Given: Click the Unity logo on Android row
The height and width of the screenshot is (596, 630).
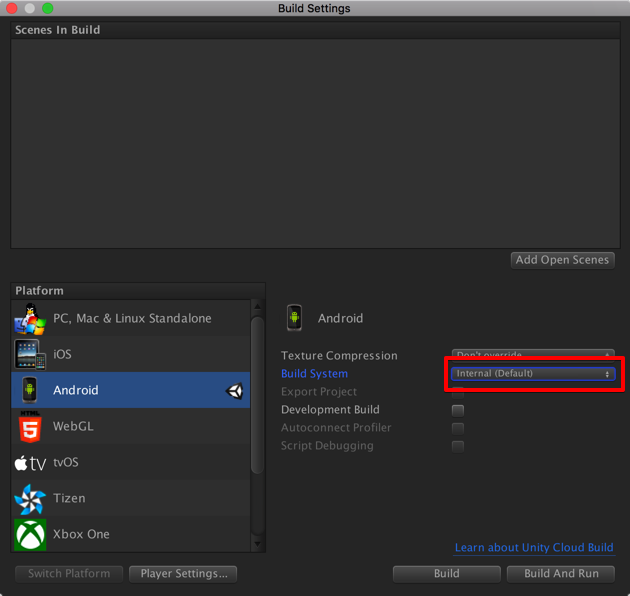Looking at the screenshot, I should tap(235, 391).
